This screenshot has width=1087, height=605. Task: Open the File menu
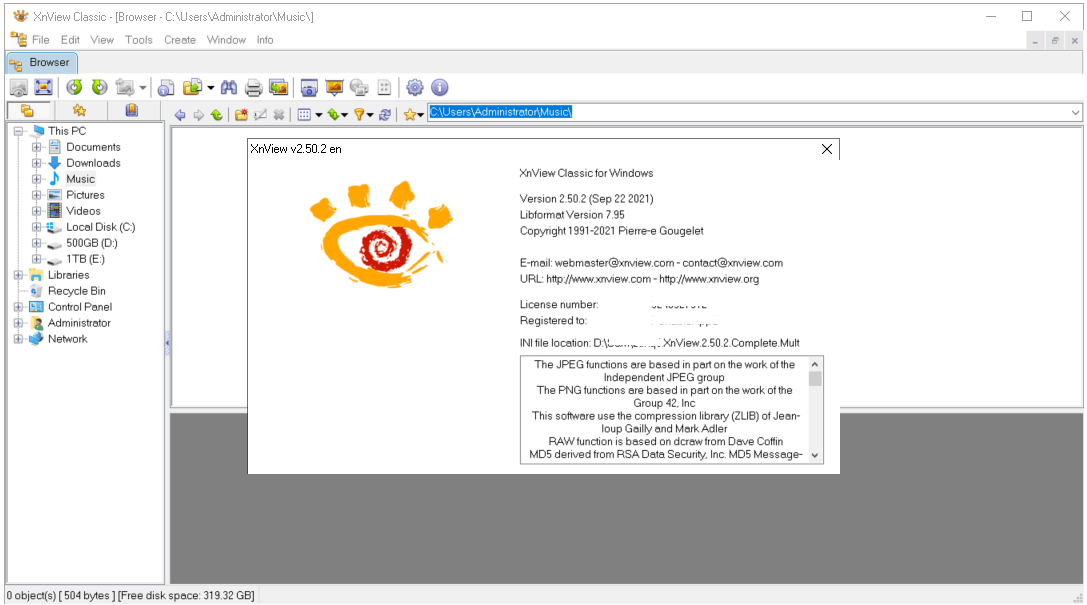(40, 40)
